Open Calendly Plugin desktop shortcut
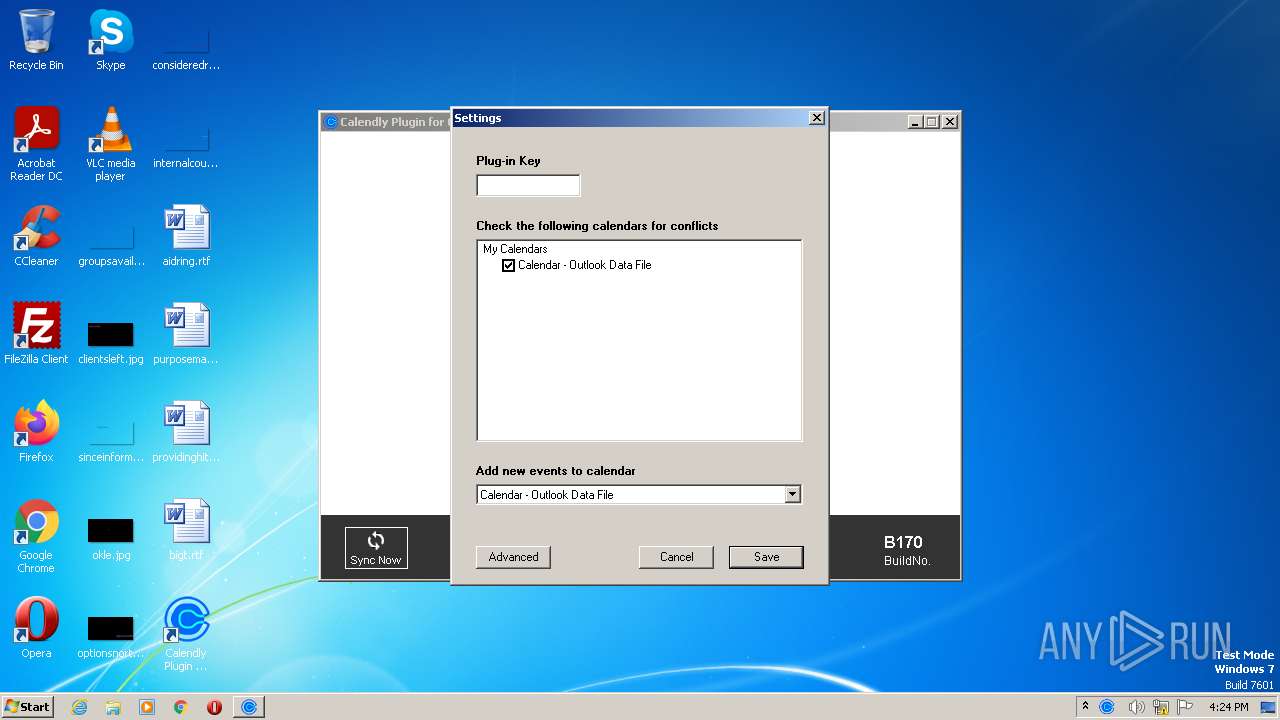The height and width of the screenshot is (720, 1280). point(186,634)
